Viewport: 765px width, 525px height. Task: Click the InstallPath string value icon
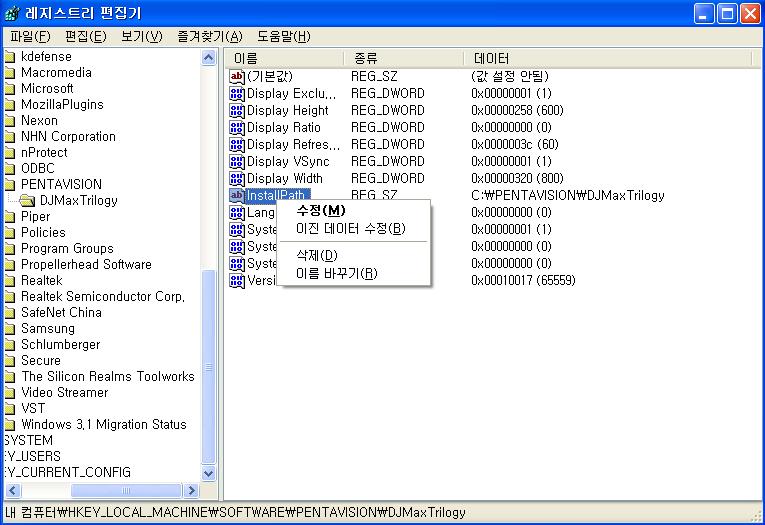[x=237, y=196]
